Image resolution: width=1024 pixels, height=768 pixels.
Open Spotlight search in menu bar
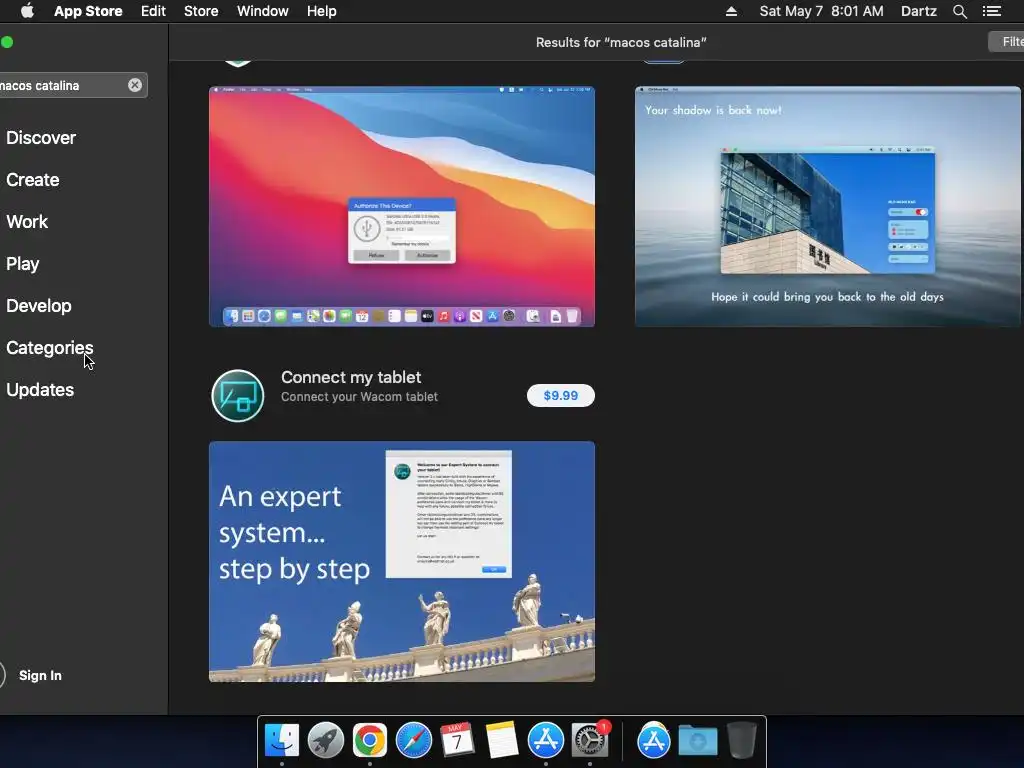[x=959, y=11]
